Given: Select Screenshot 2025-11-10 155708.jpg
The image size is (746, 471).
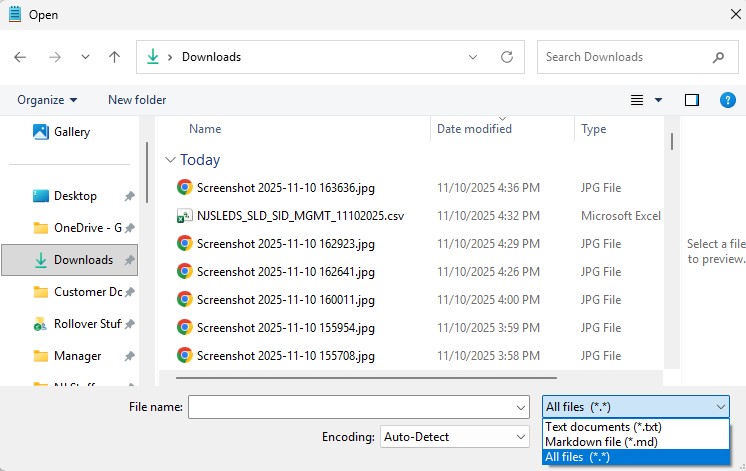Looking at the screenshot, I should pos(285,356).
